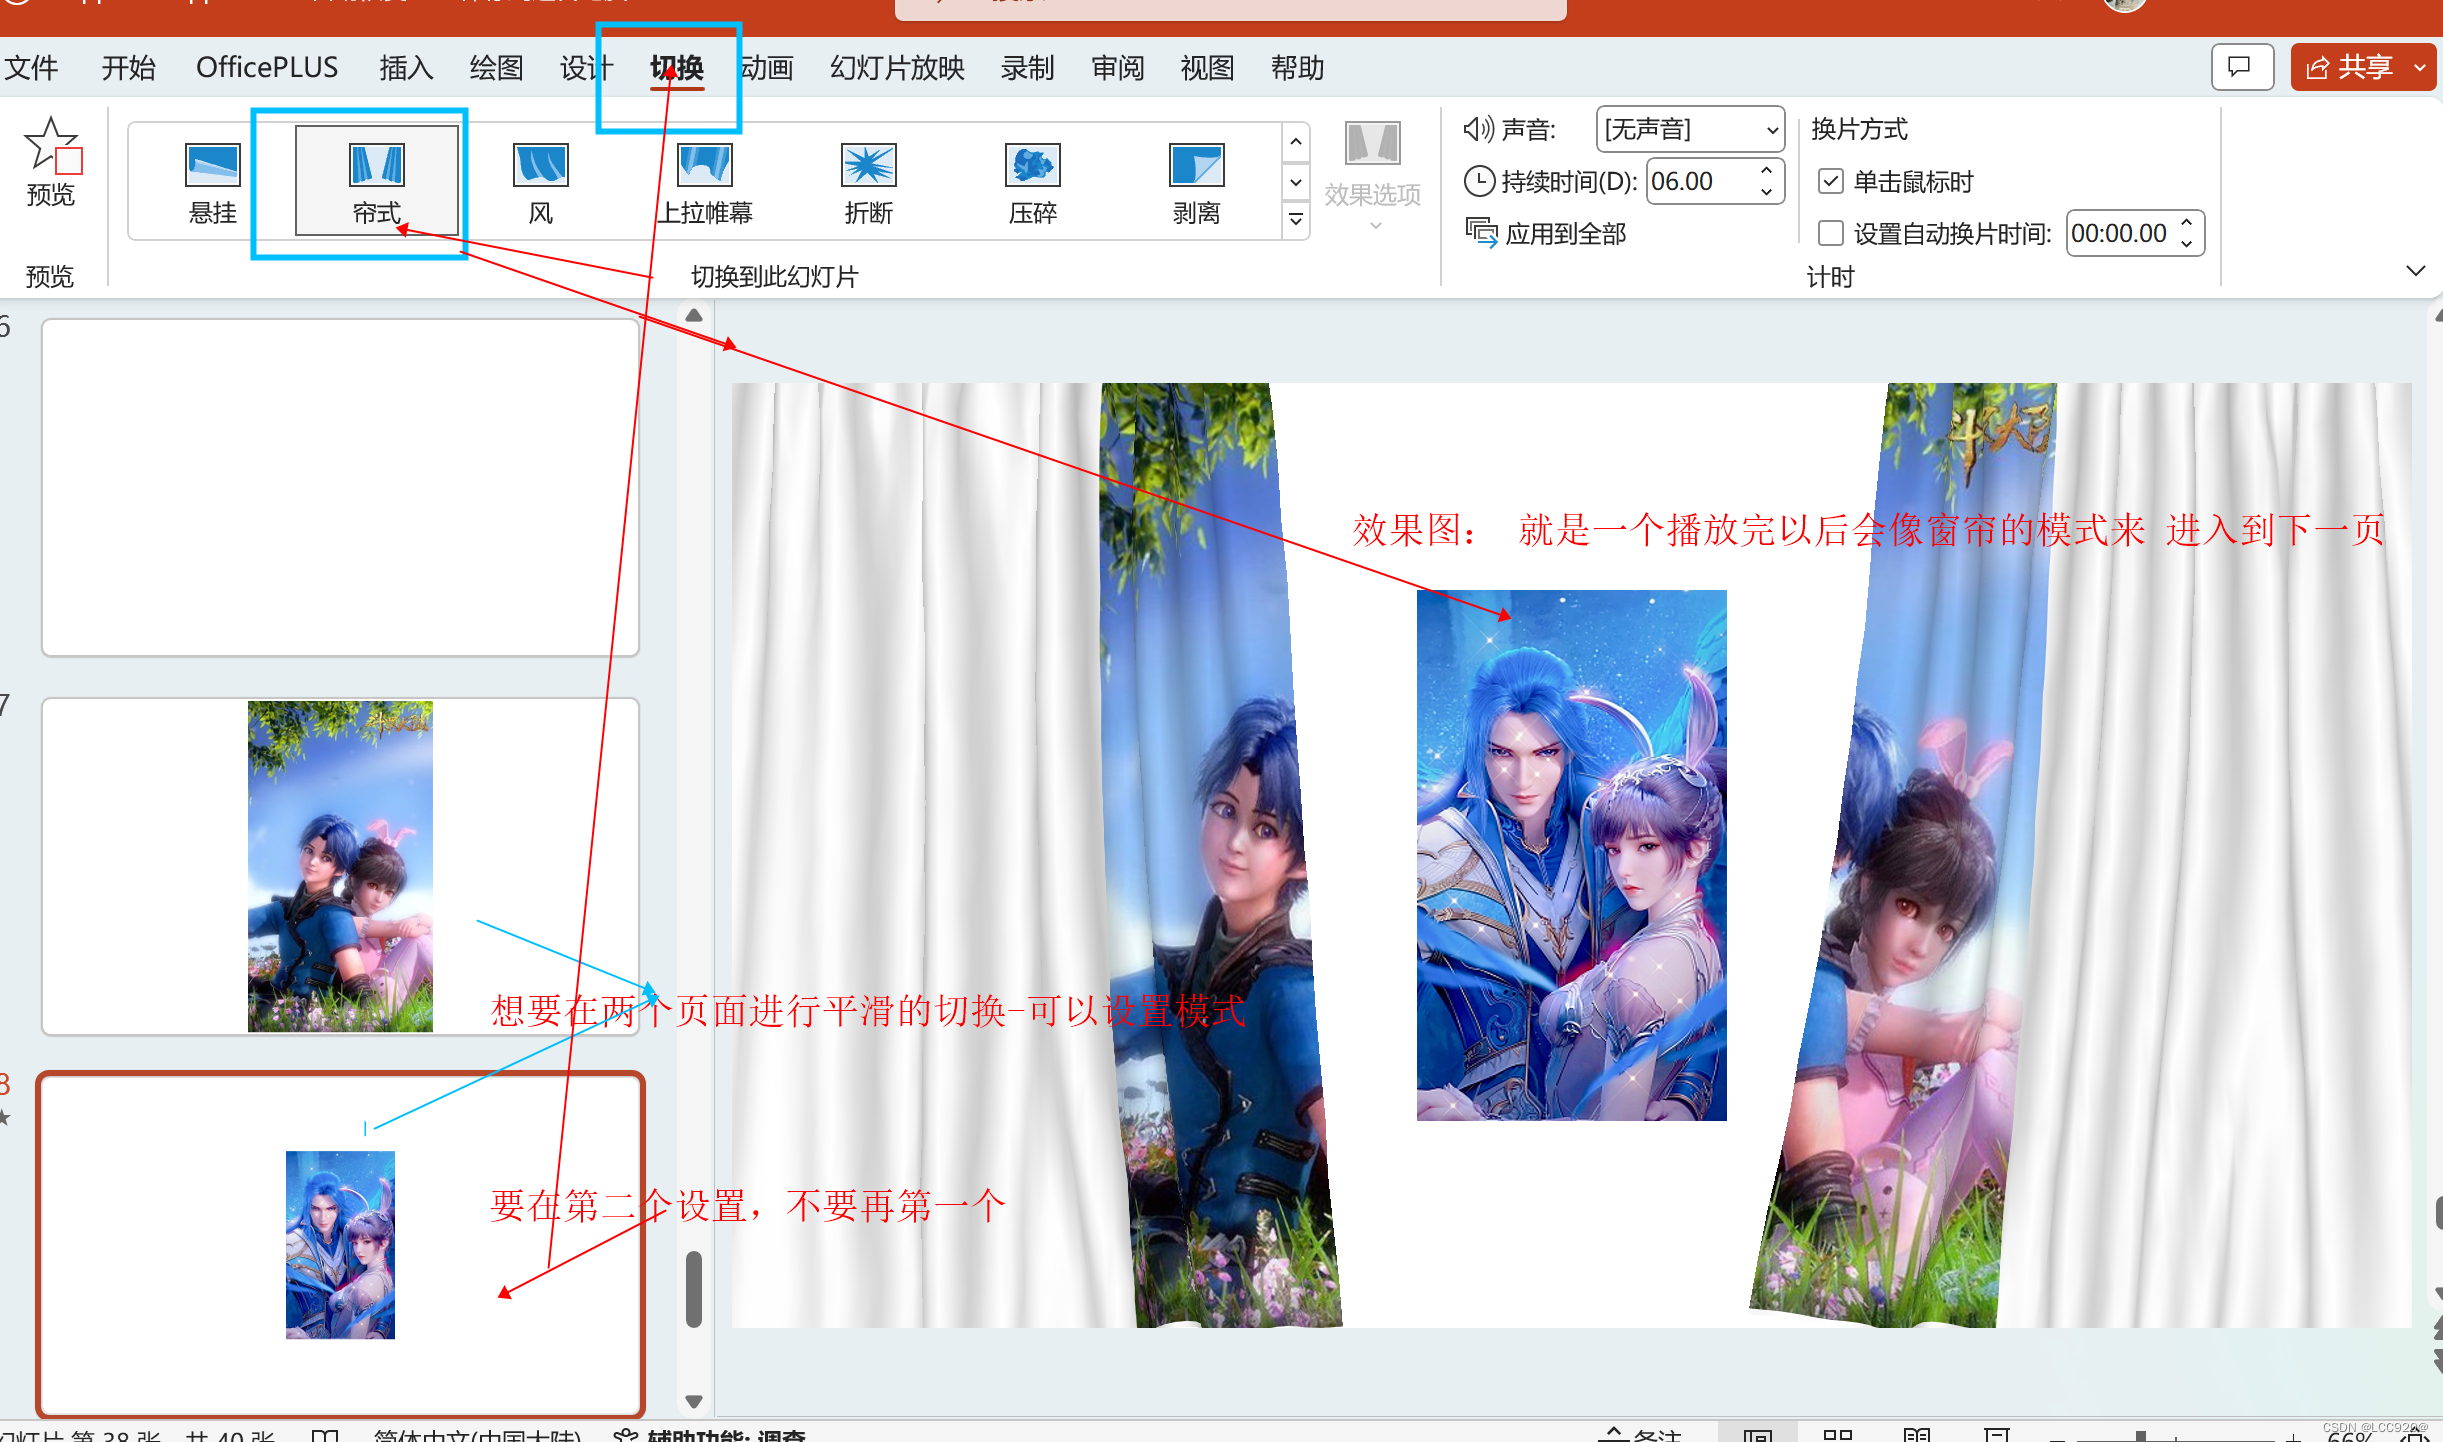Enable 设置自动换片时间 checkbox
Viewport: 2443px width, 1442px height.
(1830, 234)
